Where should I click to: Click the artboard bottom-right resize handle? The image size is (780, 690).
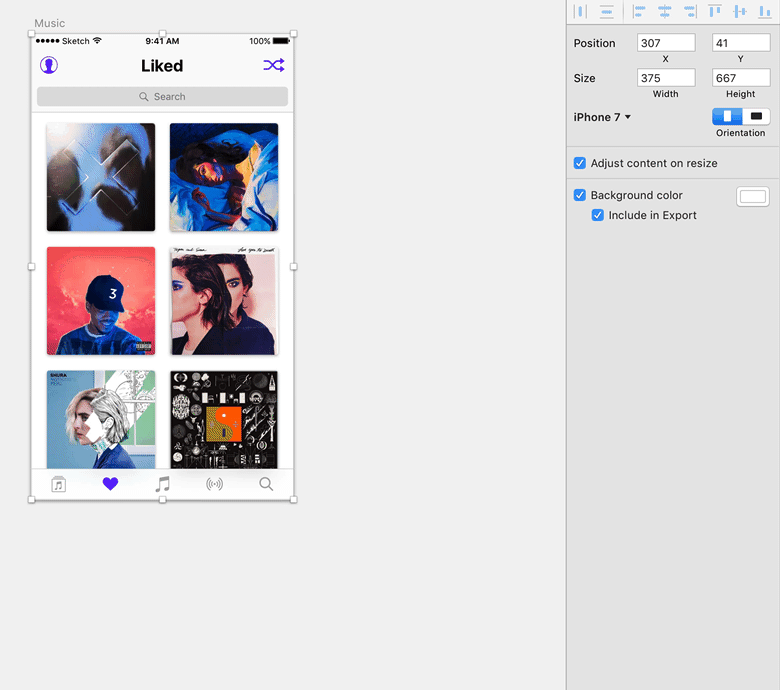(x=293, y=499)
